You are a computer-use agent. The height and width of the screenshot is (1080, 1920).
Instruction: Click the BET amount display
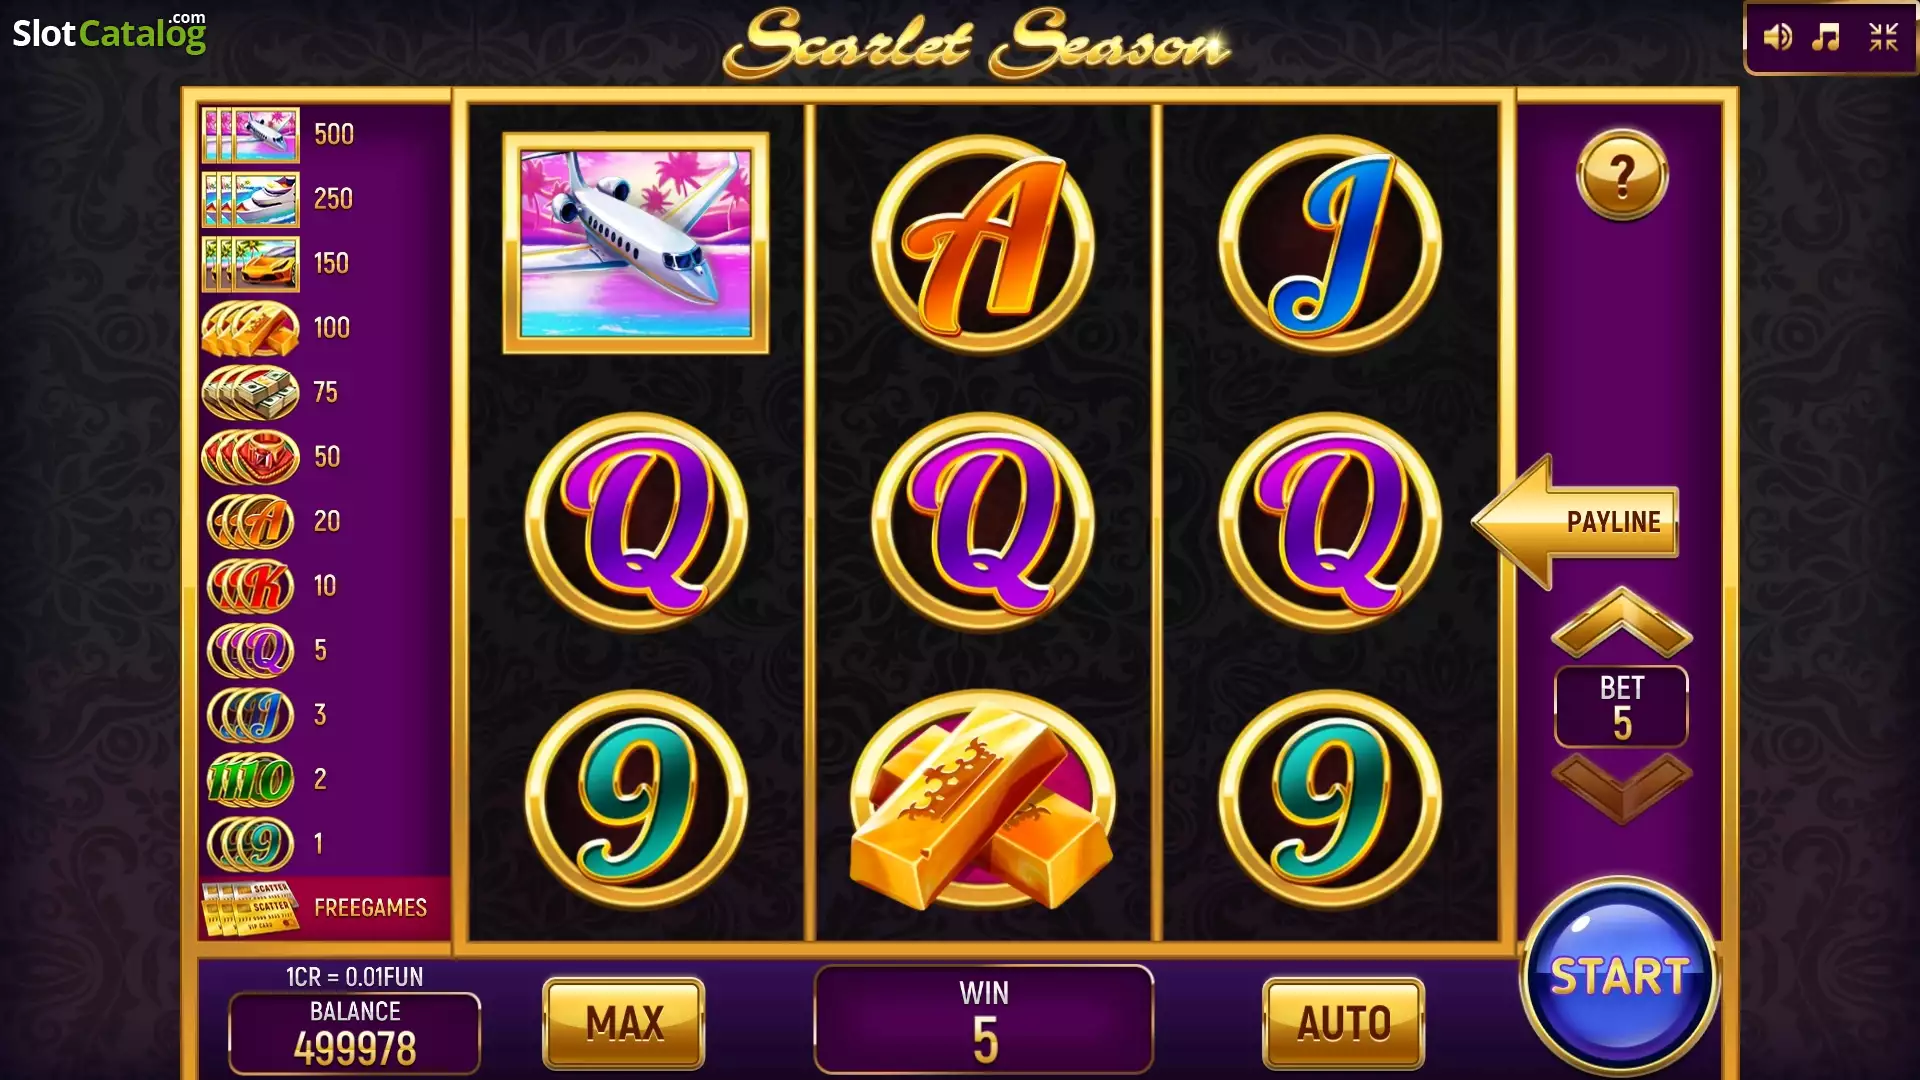(x=1621, y=707)
